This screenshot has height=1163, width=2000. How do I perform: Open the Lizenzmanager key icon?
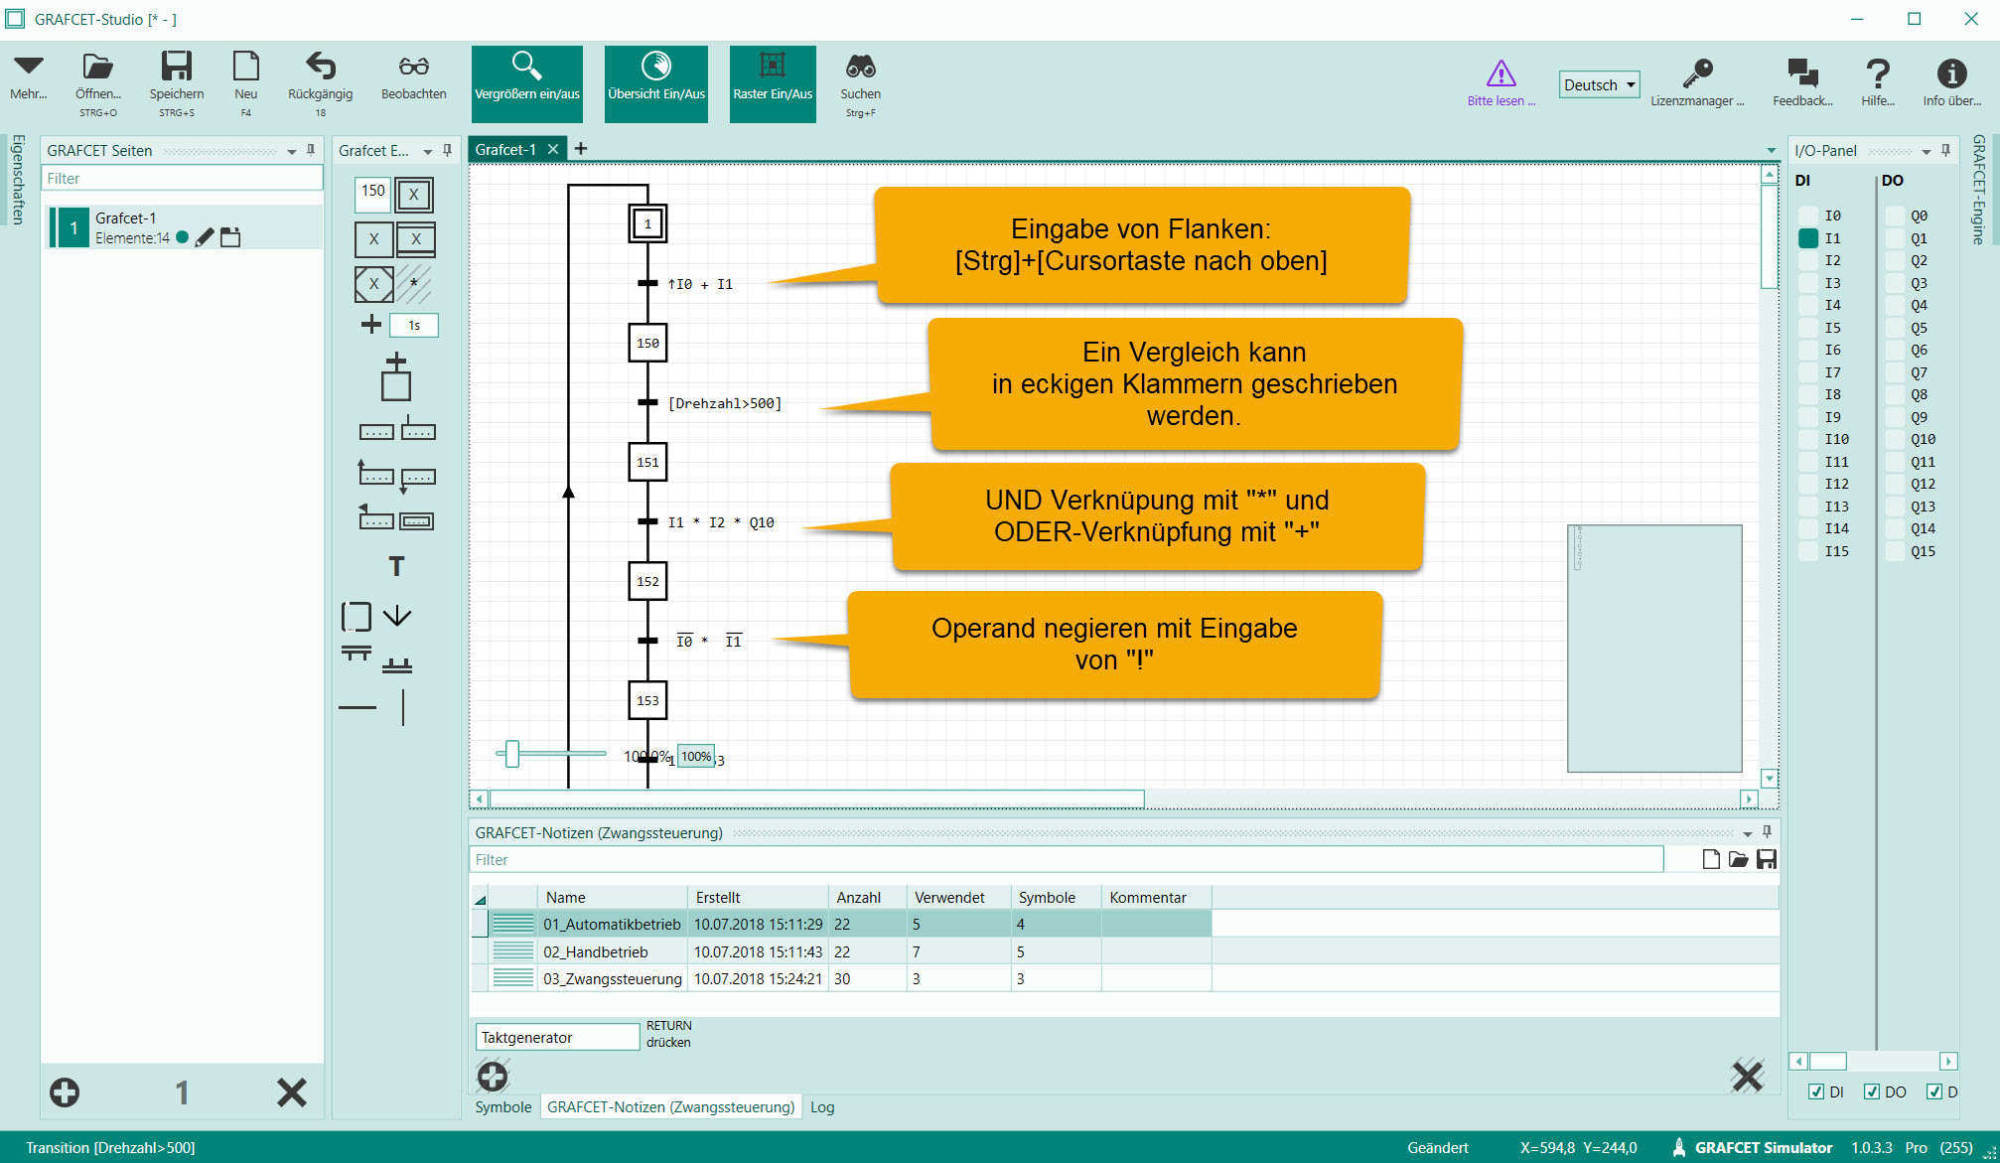click(1697, 72)
